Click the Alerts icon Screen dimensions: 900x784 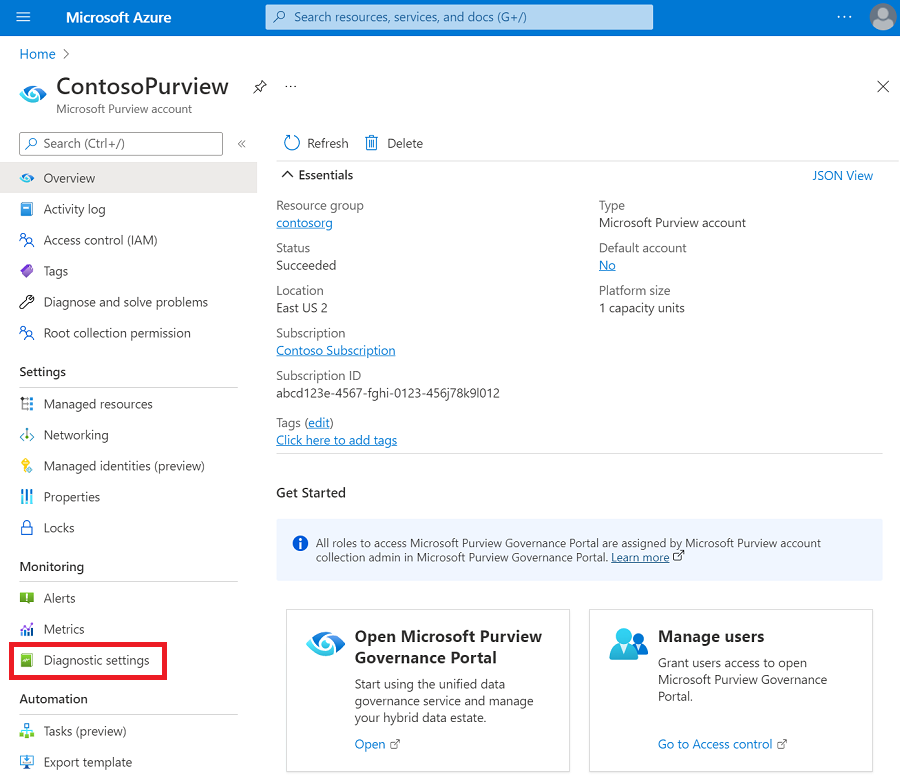(27, 598)
